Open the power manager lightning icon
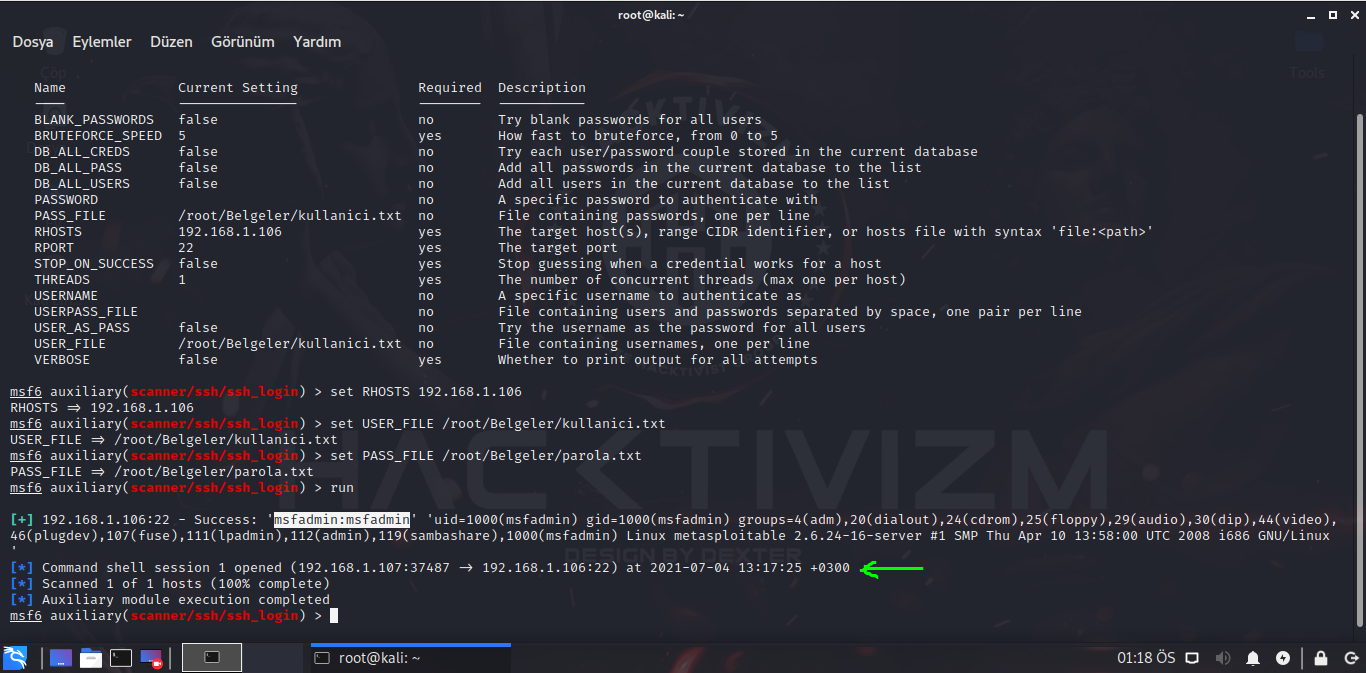This screenshot has width=1366, height=673. coord(1283,658)
